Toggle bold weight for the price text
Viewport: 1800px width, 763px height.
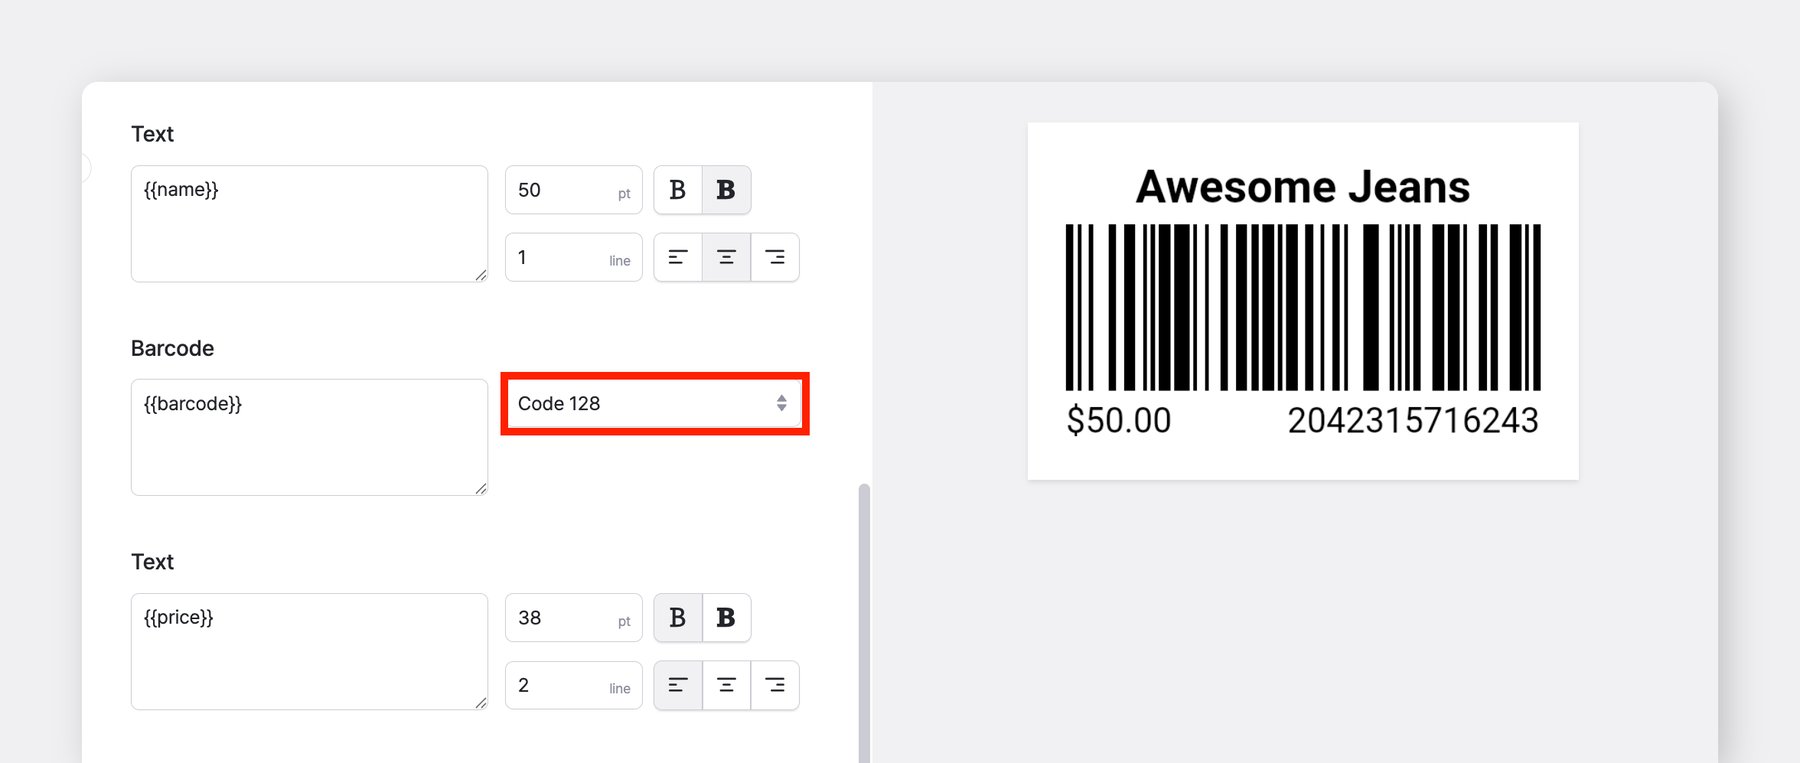(x=726, y=618)
